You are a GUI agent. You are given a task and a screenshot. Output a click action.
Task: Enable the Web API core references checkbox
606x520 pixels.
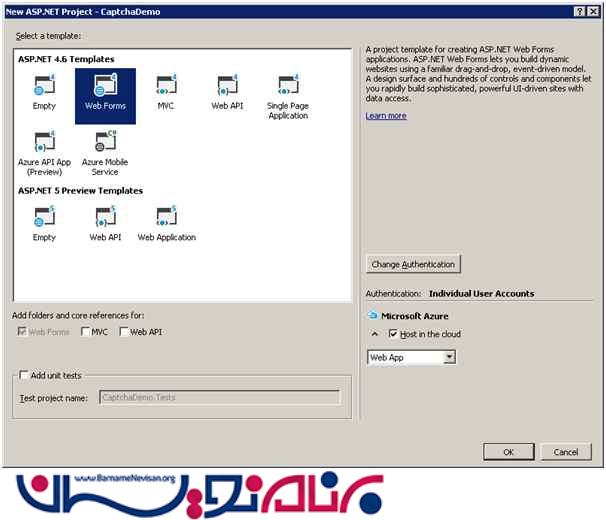tap(124, 332)
